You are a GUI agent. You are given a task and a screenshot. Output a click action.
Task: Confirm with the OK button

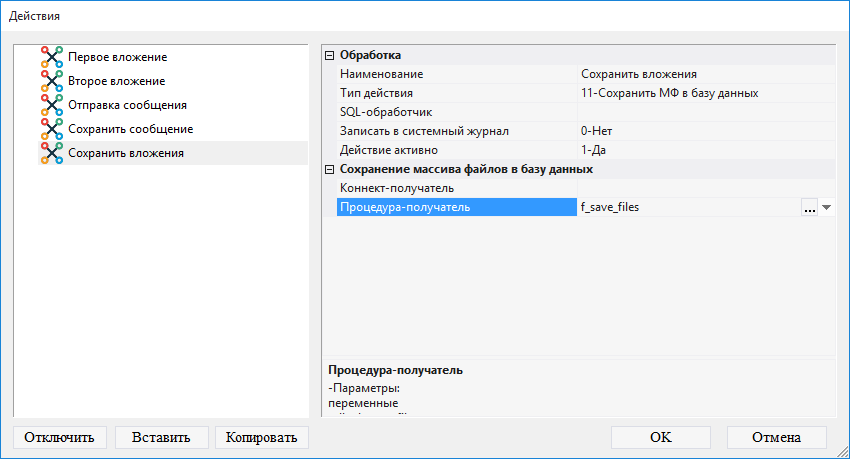tap(660, 437)
